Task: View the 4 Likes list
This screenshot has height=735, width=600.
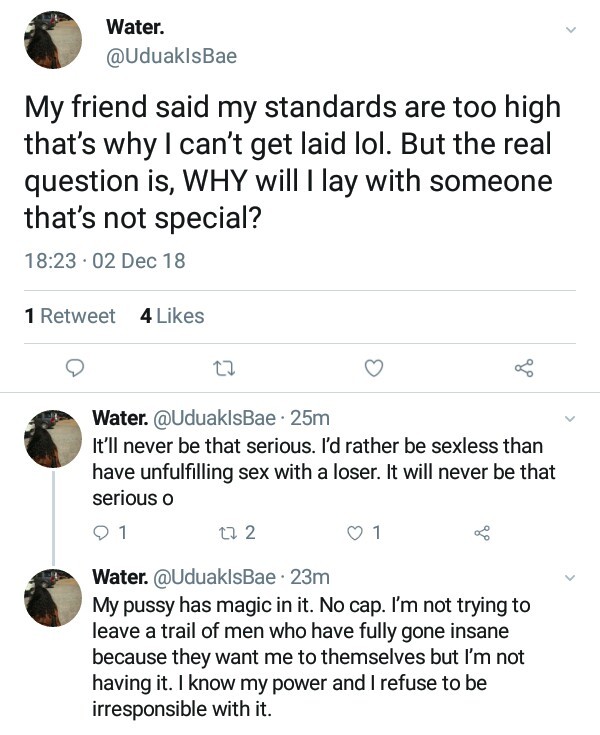Action: (172, 316)
